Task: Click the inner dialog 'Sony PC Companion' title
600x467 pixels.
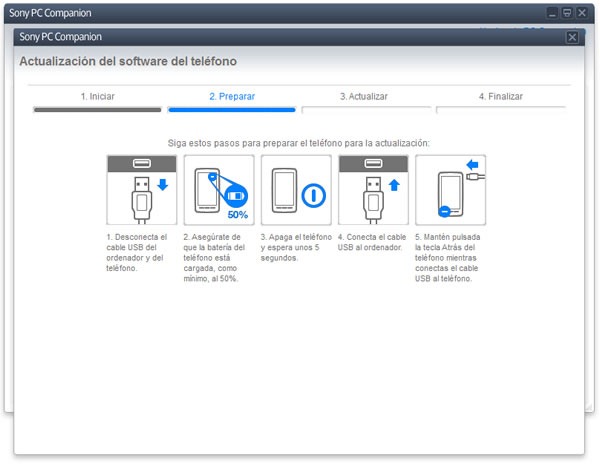Action: click(60, 37)
